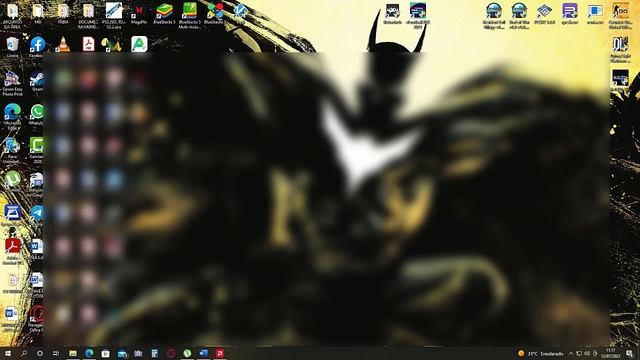Image resolution: width=640 pixels, height=360 pixels.
Task: Launch the WhatsApp desktop shortcut
Action: (37, 113)
